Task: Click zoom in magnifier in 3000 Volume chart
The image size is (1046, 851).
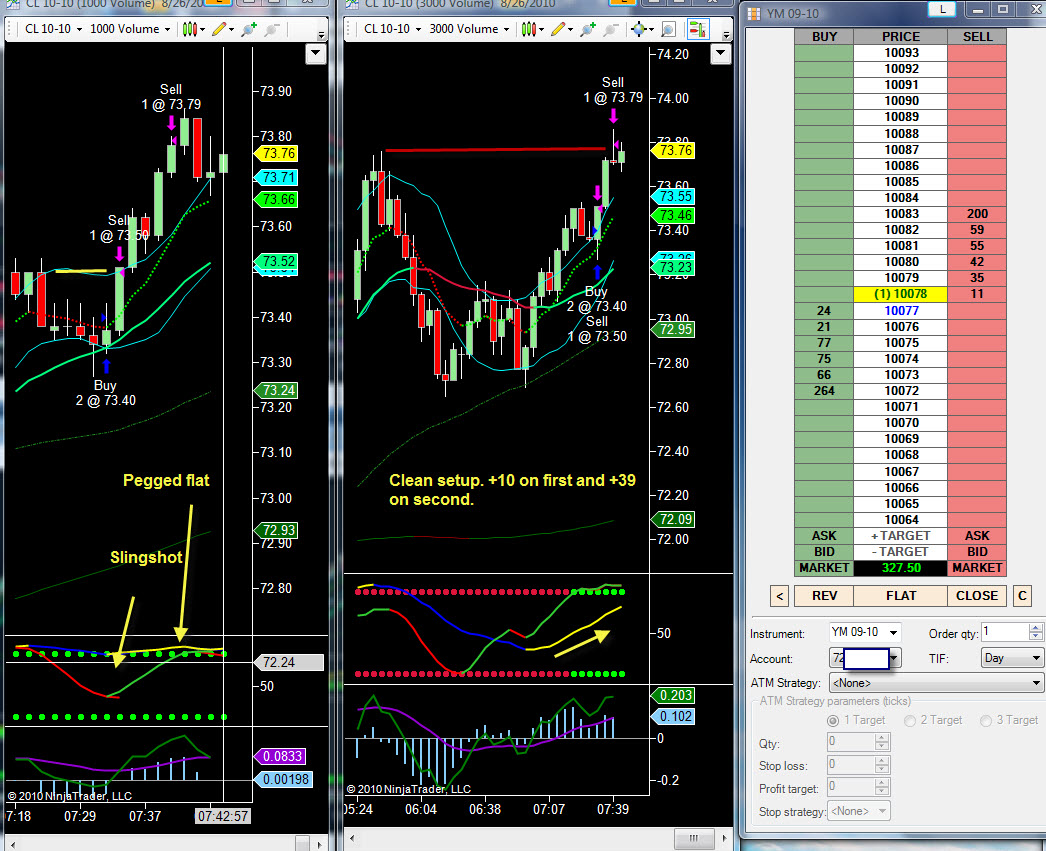Action: coord(588,29)
